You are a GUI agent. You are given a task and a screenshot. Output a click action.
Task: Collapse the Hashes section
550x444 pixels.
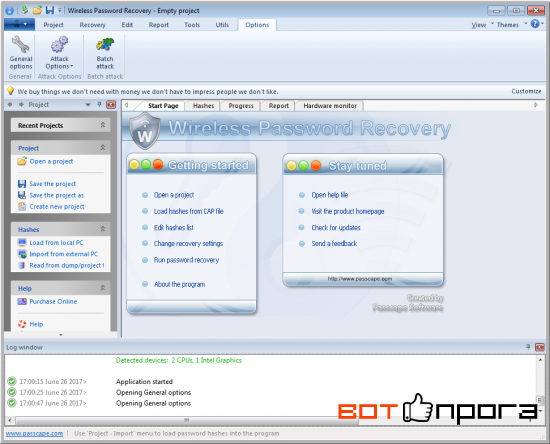point(103,229)
